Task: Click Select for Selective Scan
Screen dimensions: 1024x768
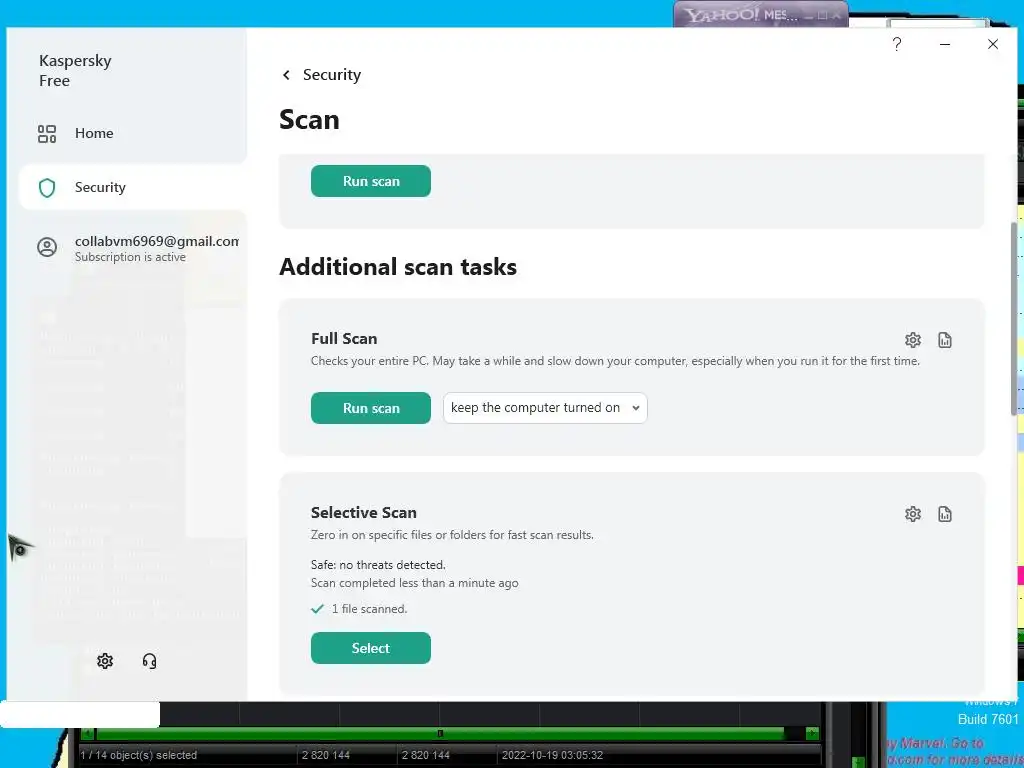Action: click(370, 648)
